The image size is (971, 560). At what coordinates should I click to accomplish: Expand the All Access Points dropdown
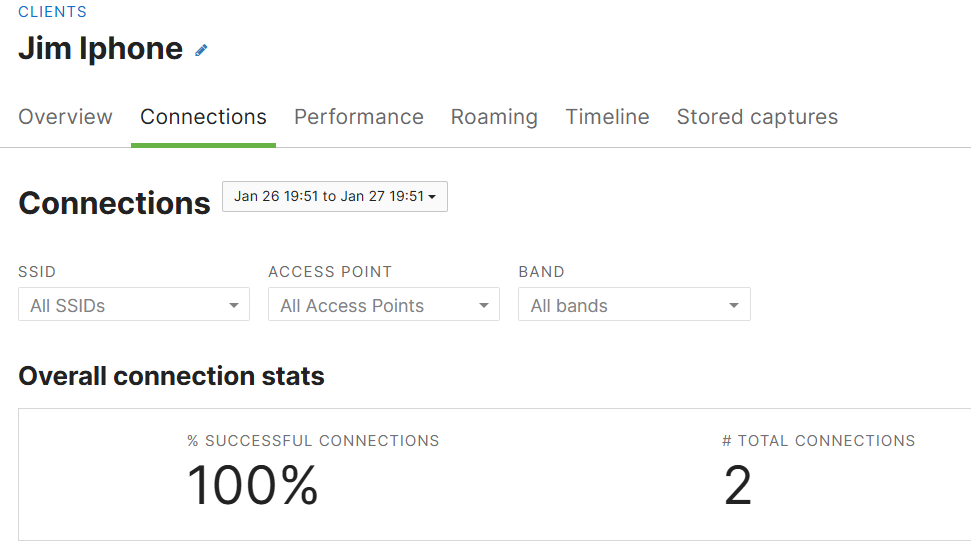click(384, 304)
